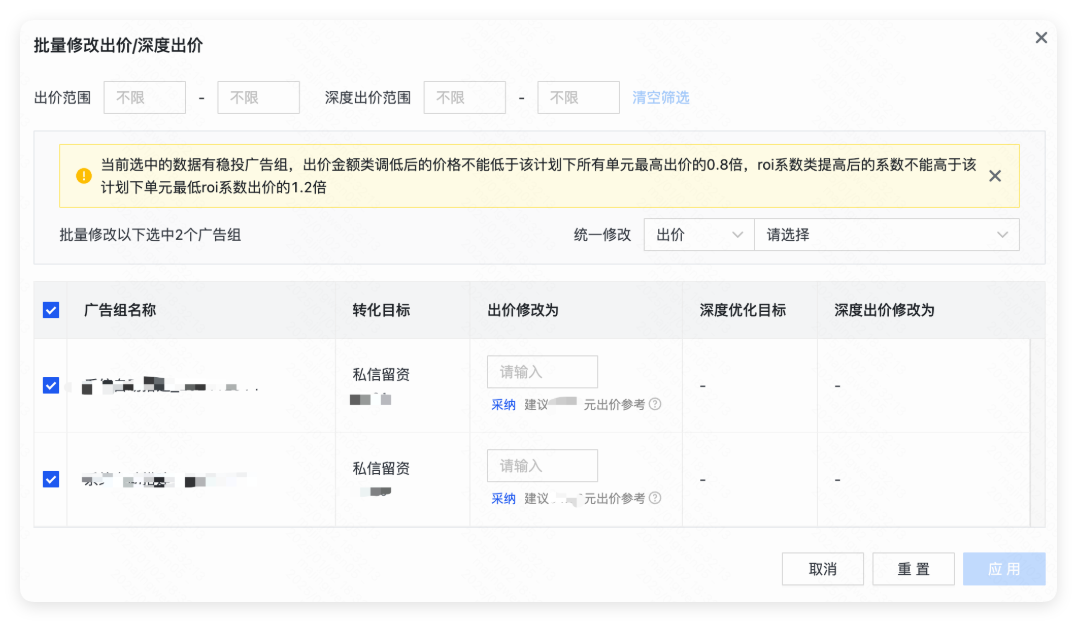Open the 出价 type dropdown
The image size is (1077, 622).
pos(699,235)
